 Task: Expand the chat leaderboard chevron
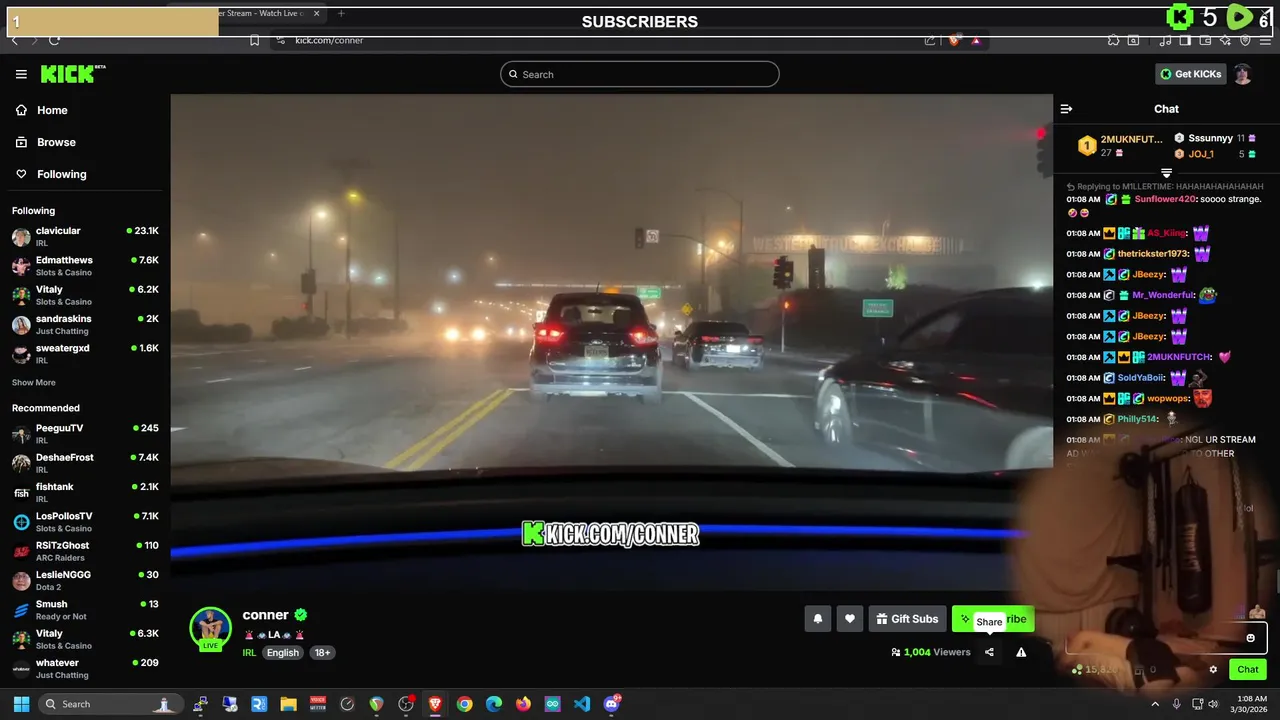tap(1166, 174)
